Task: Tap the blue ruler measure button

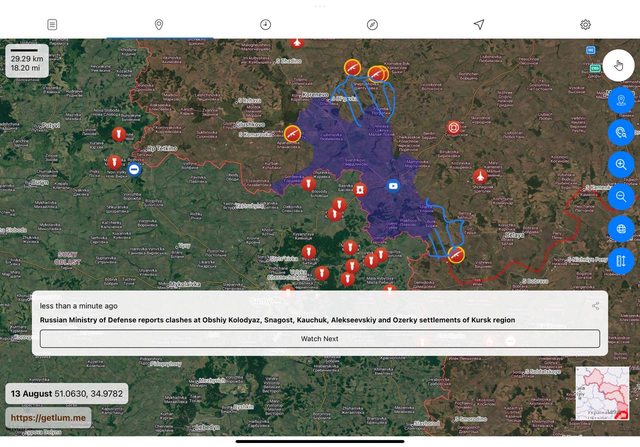Action: click(621, 262)
